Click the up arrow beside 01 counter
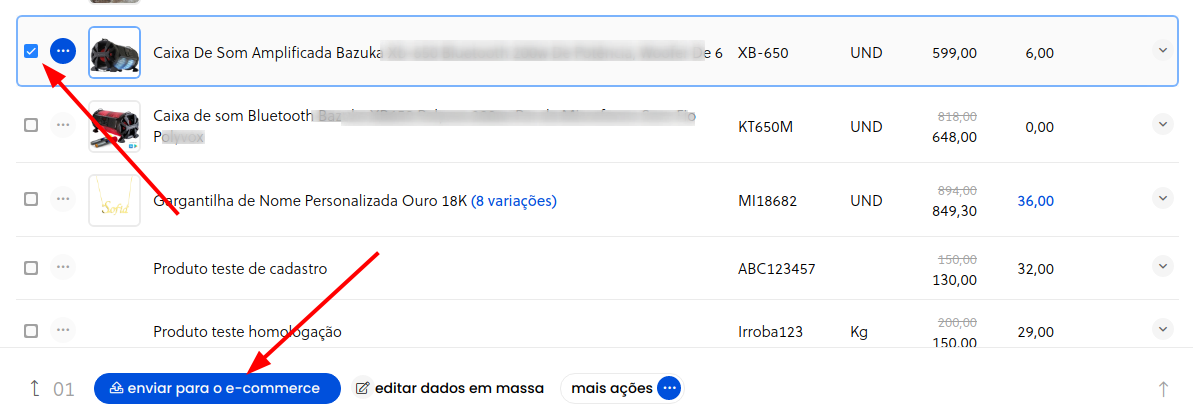The height and width of the screenshot is (418, 1193). click(34, 388)
